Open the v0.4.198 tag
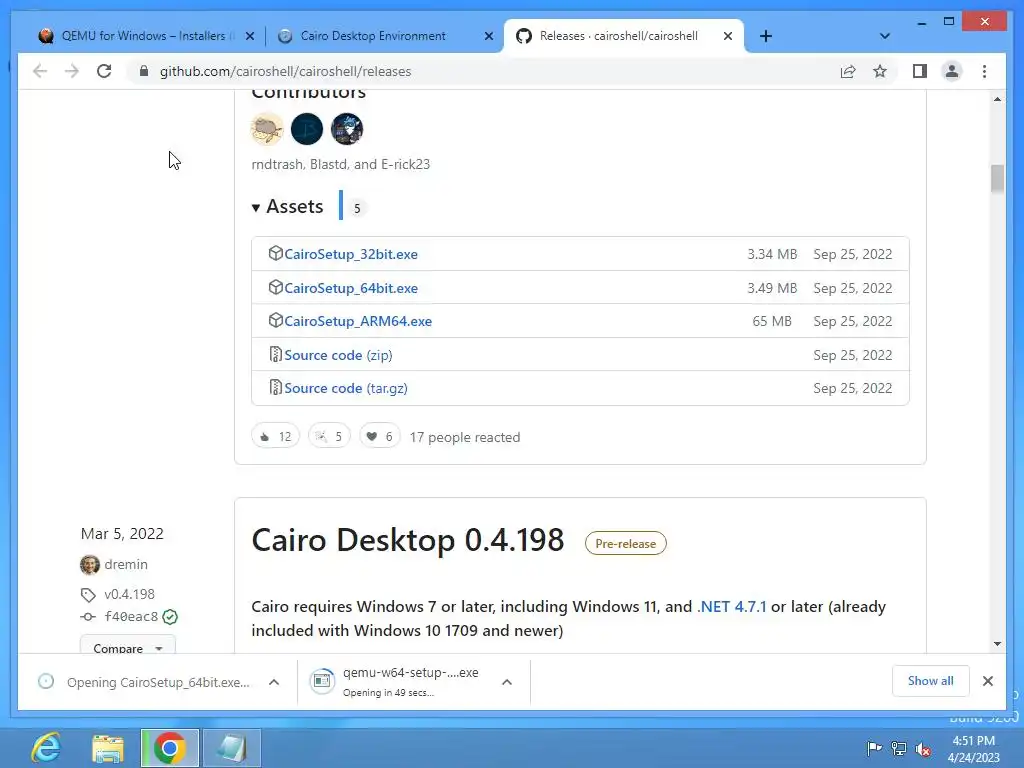 pos(129,594)
